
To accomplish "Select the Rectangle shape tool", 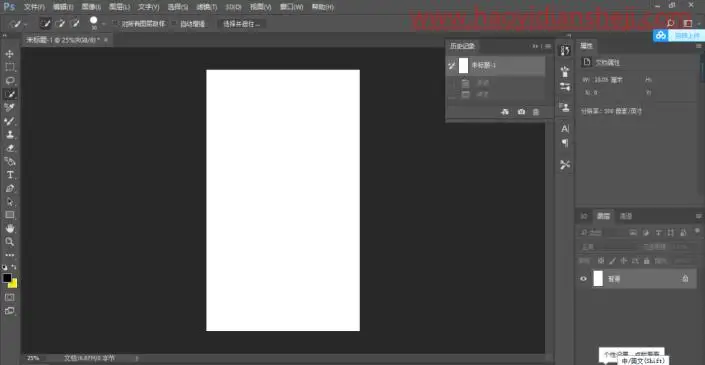I will [9, 215].
